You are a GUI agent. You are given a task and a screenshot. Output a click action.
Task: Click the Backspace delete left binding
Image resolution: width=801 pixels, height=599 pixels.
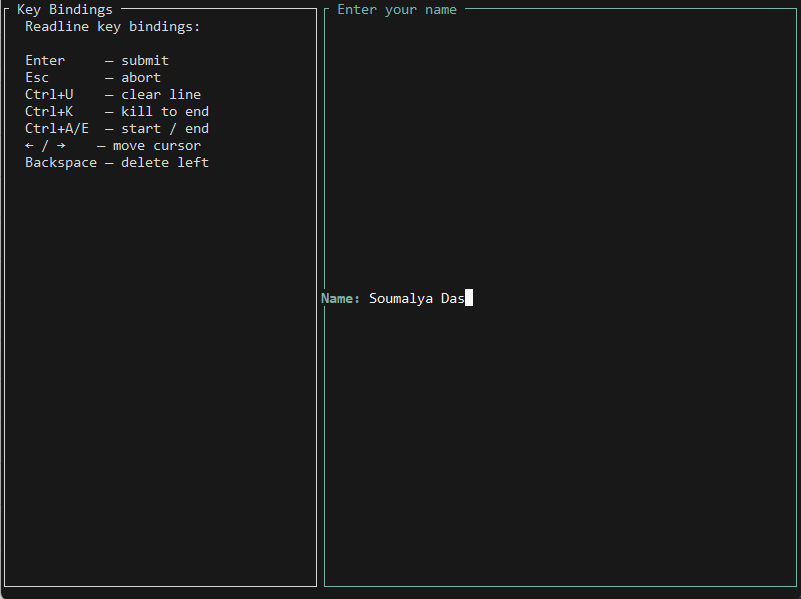(x=116, y=162)
